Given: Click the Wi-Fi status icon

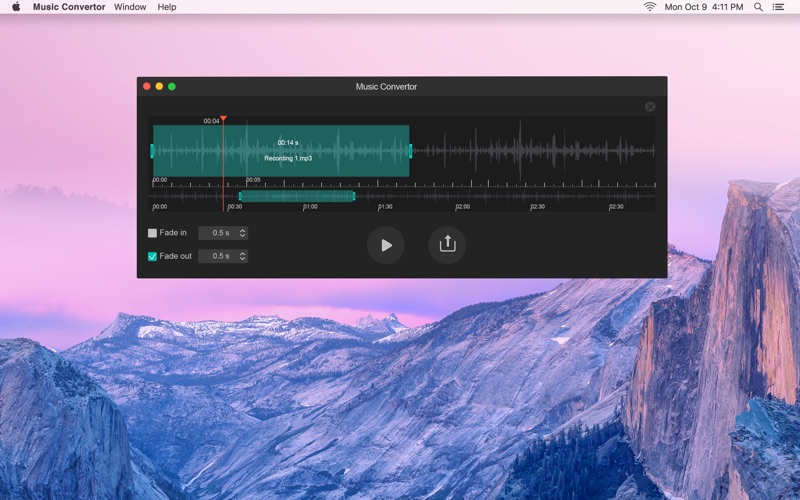Looking at the screenshot, I should click(649, 7).
